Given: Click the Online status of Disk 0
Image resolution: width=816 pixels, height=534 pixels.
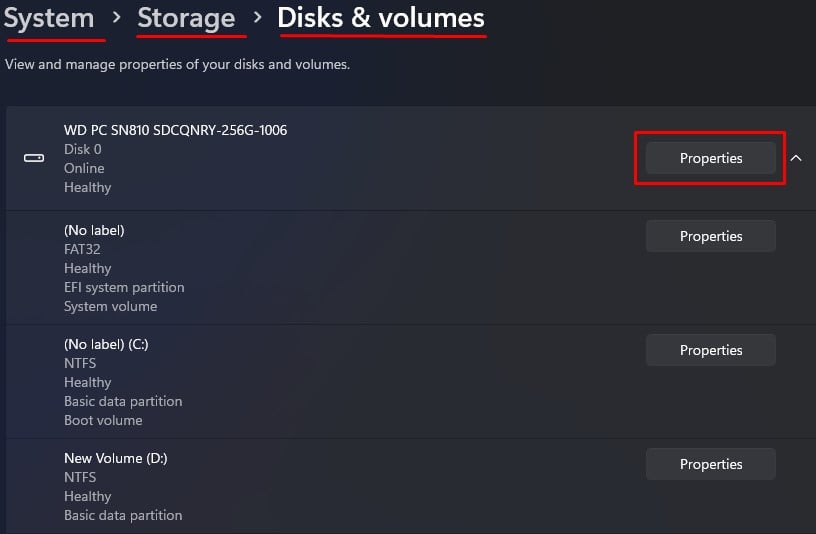Looking at the screenshot, I should [84, 168].
